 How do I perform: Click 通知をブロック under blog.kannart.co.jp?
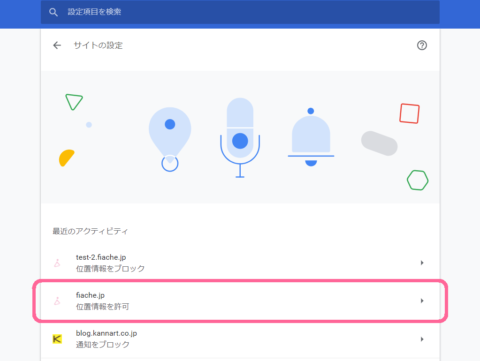click(103, 345)
